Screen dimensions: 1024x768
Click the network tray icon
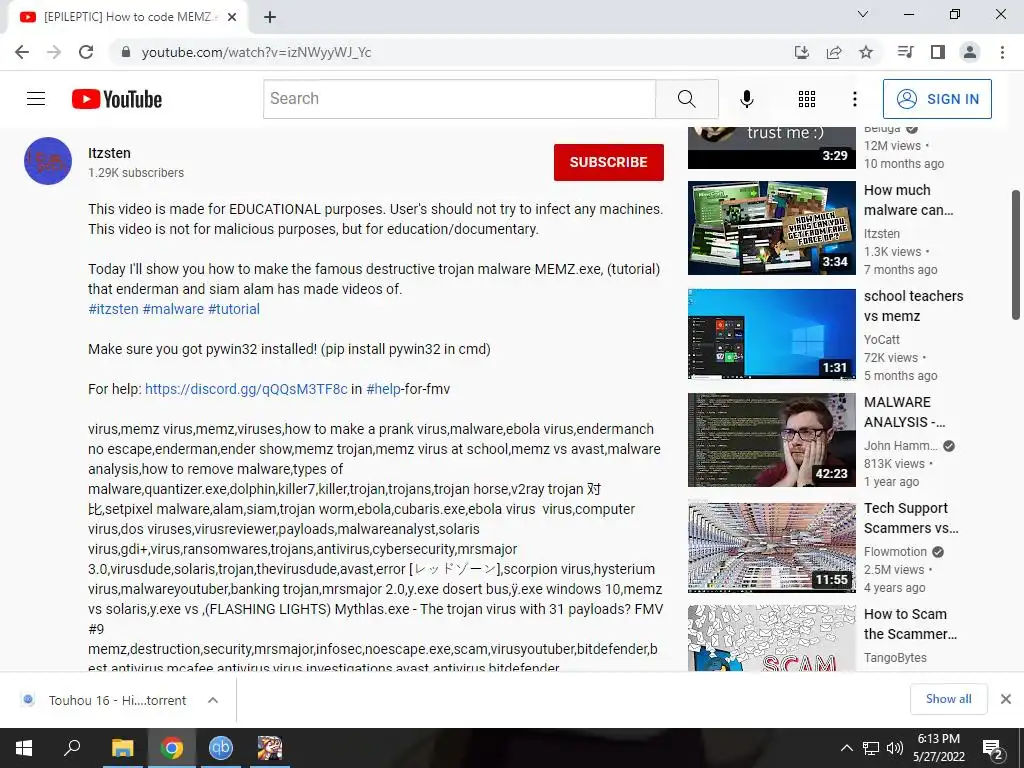coord(871,748)
